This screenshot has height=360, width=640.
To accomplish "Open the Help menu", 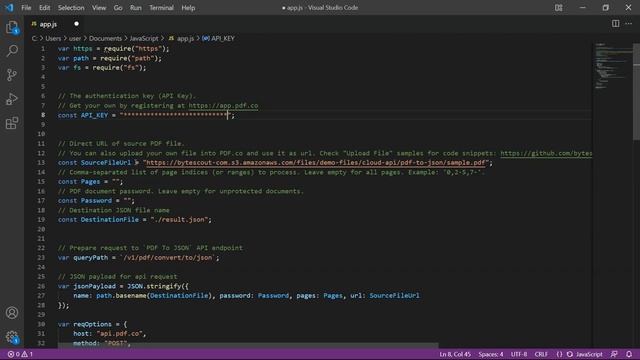I will (x=188, y=8).
